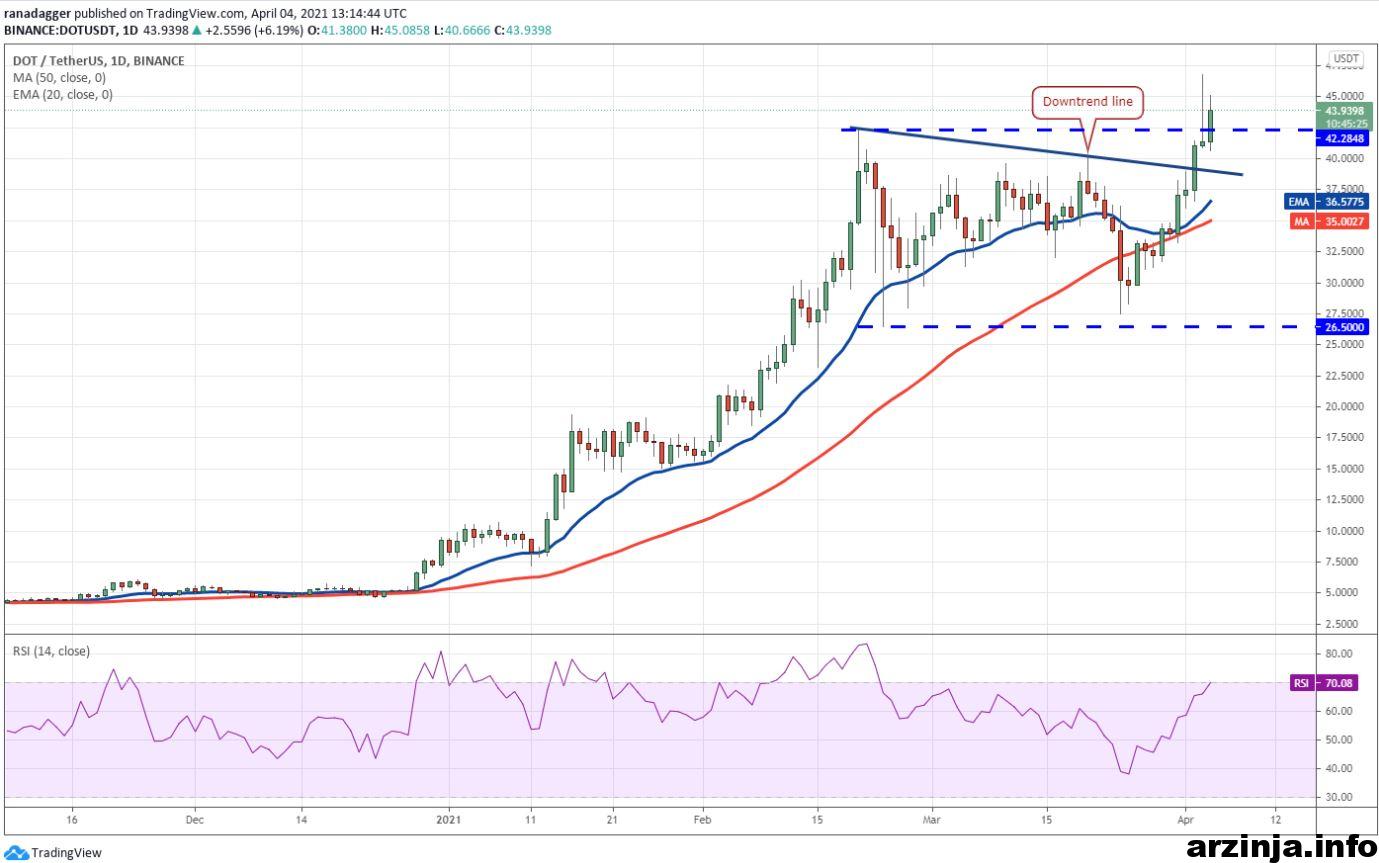Click the EMA 36.5775 axis label
This screenshot has width=1379, height=863.
pos(1327,202)
